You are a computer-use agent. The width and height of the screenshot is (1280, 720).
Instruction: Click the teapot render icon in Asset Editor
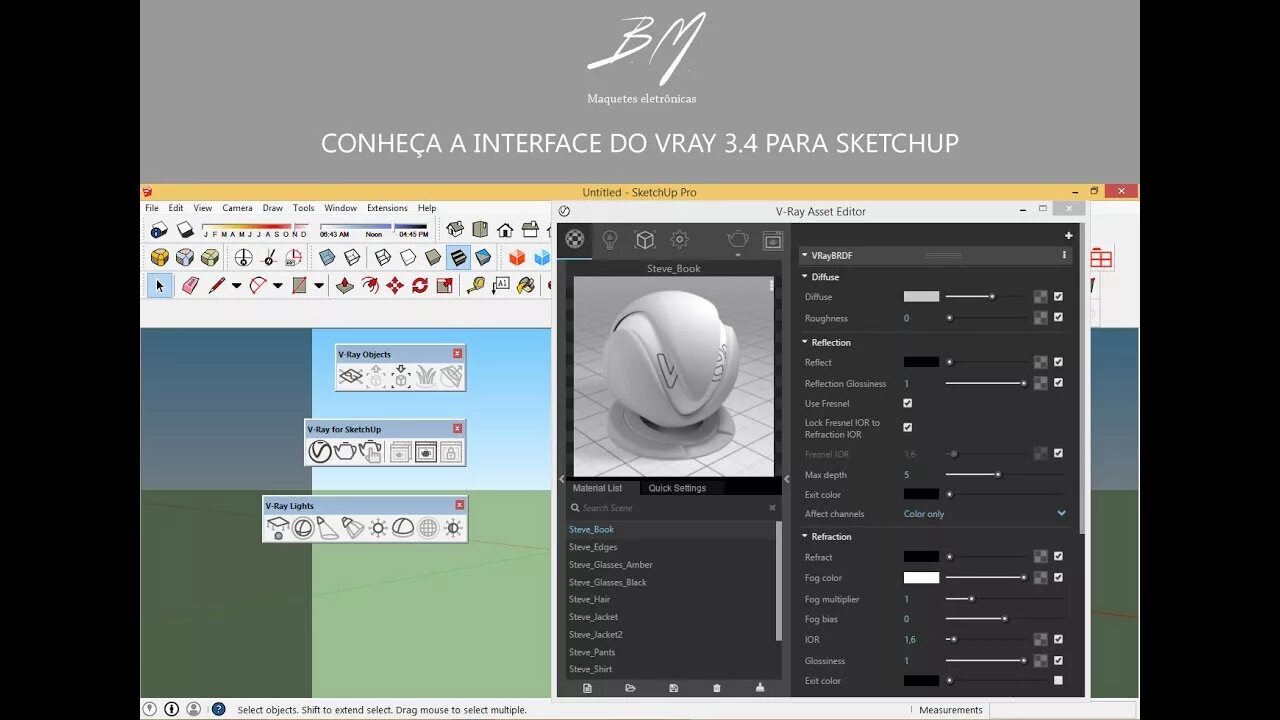(x=737, y=238)
